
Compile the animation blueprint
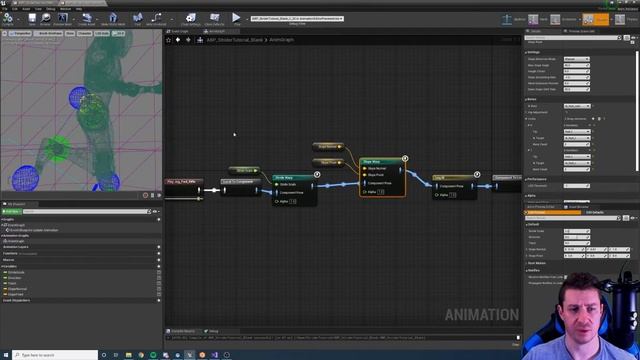click(8, 18)
